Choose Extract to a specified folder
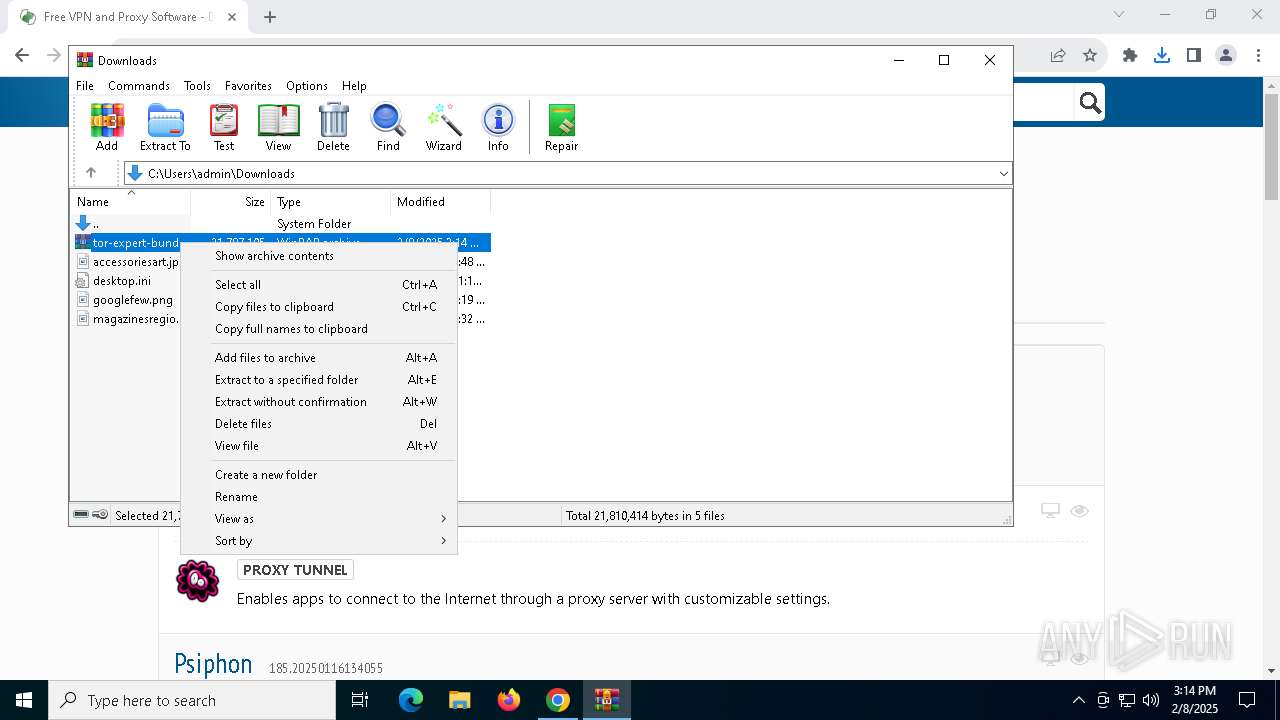 [x=318, y=380]
